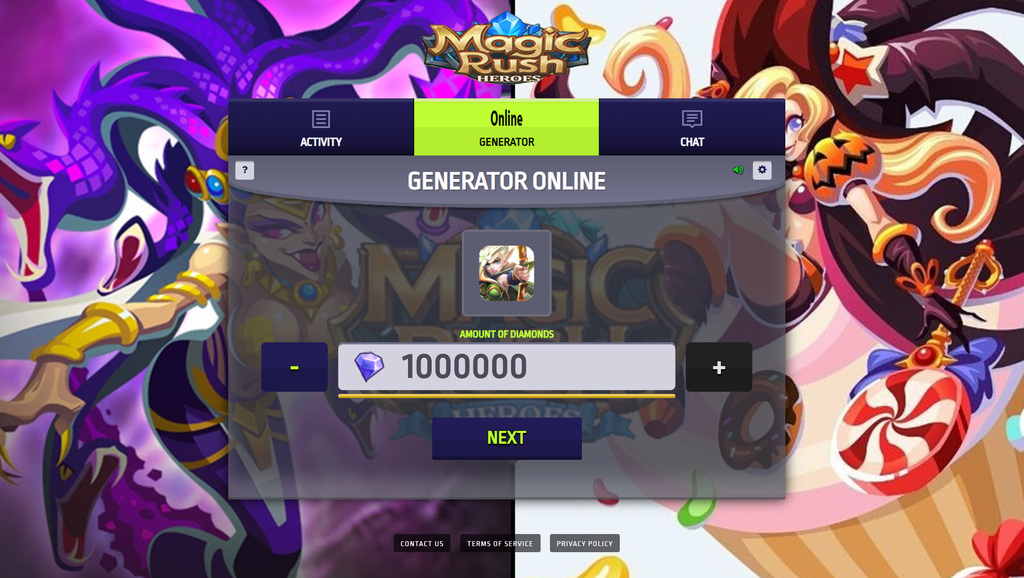The height and width of the screenshot is (578, 1024).
Task: Click the Chat speech bubble icon
Action: coord(692,119)
